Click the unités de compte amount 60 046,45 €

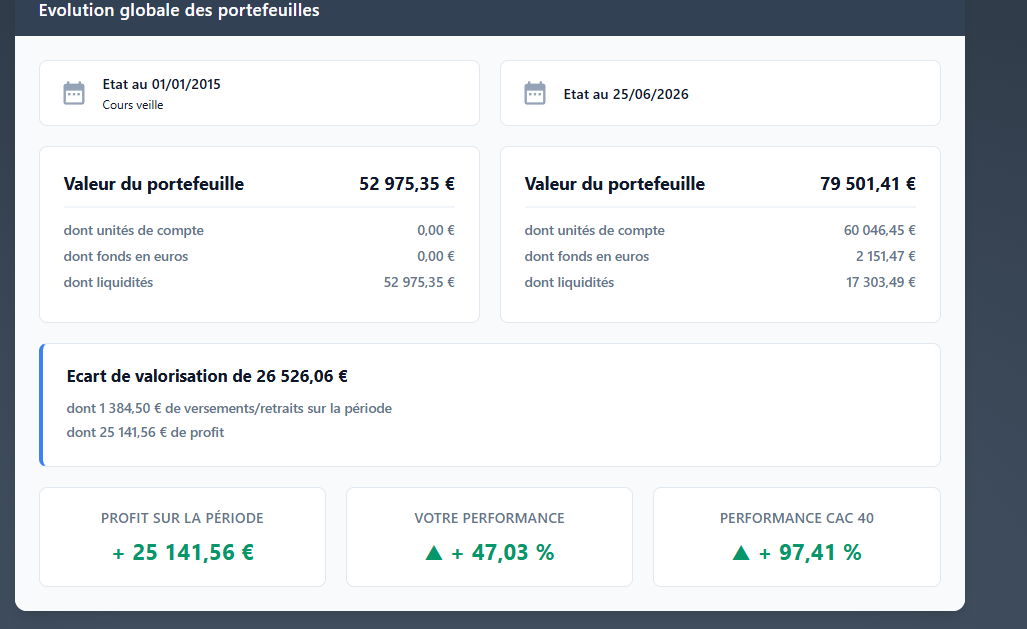tap(880, 231)
